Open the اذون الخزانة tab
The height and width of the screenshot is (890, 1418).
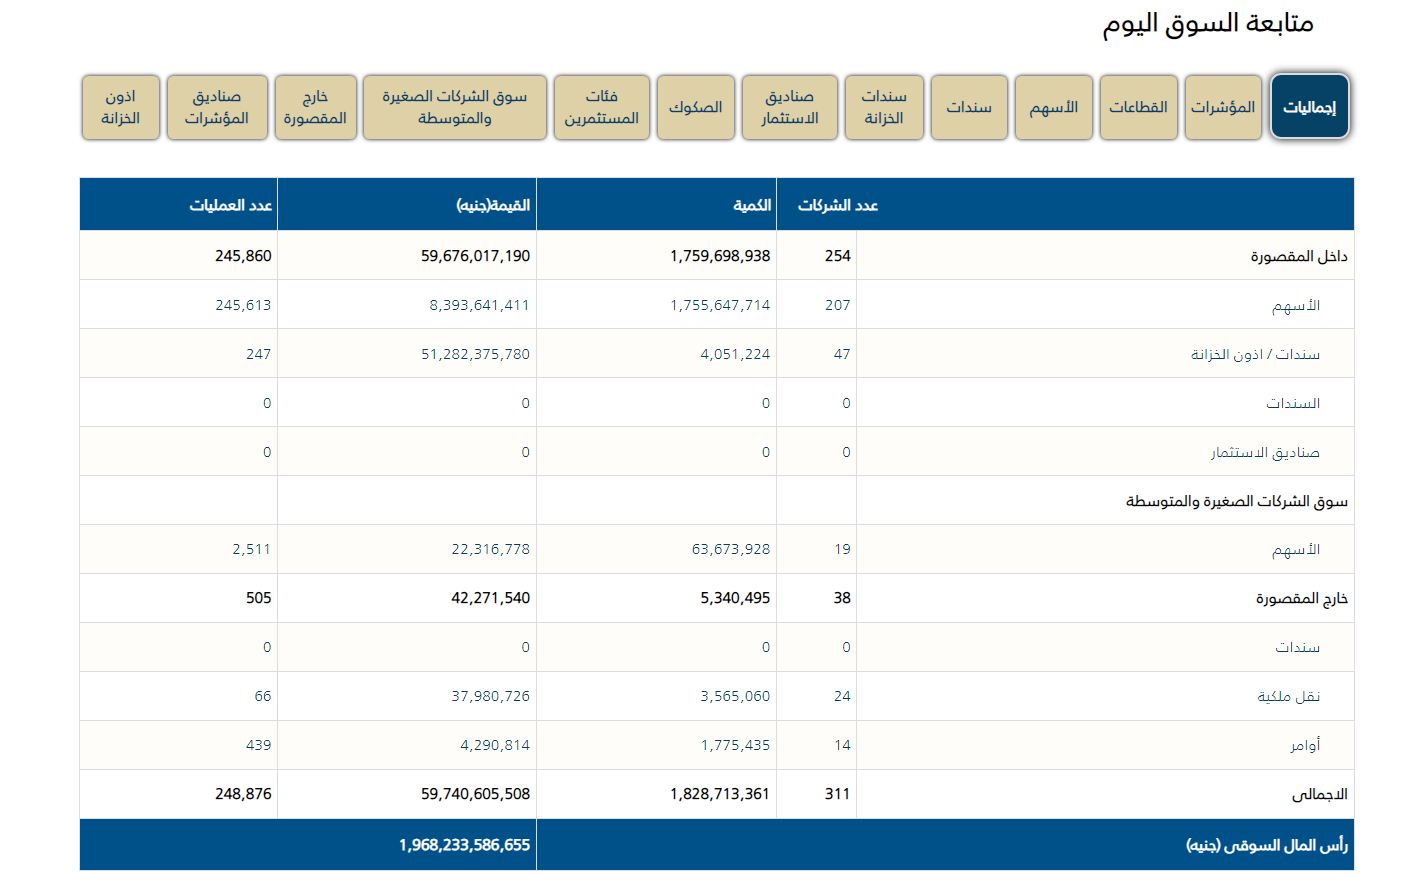120,107
